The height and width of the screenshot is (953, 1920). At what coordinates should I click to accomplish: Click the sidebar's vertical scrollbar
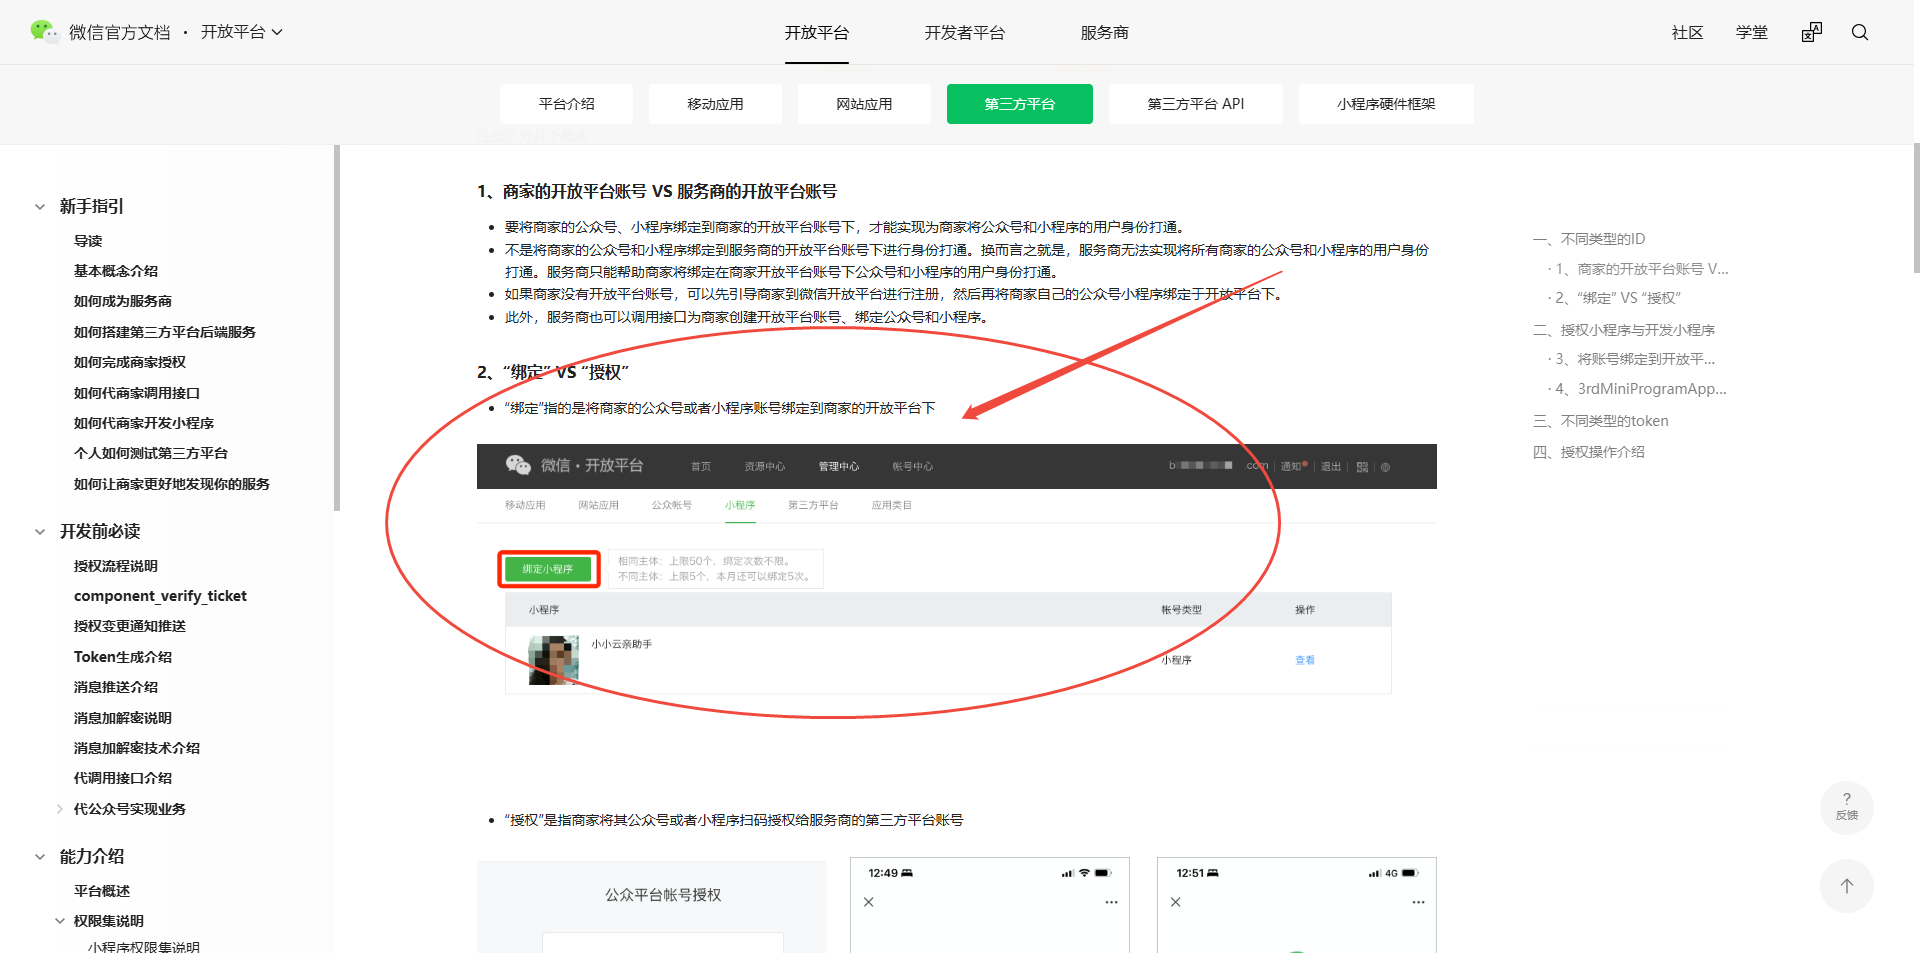(337, 328)
